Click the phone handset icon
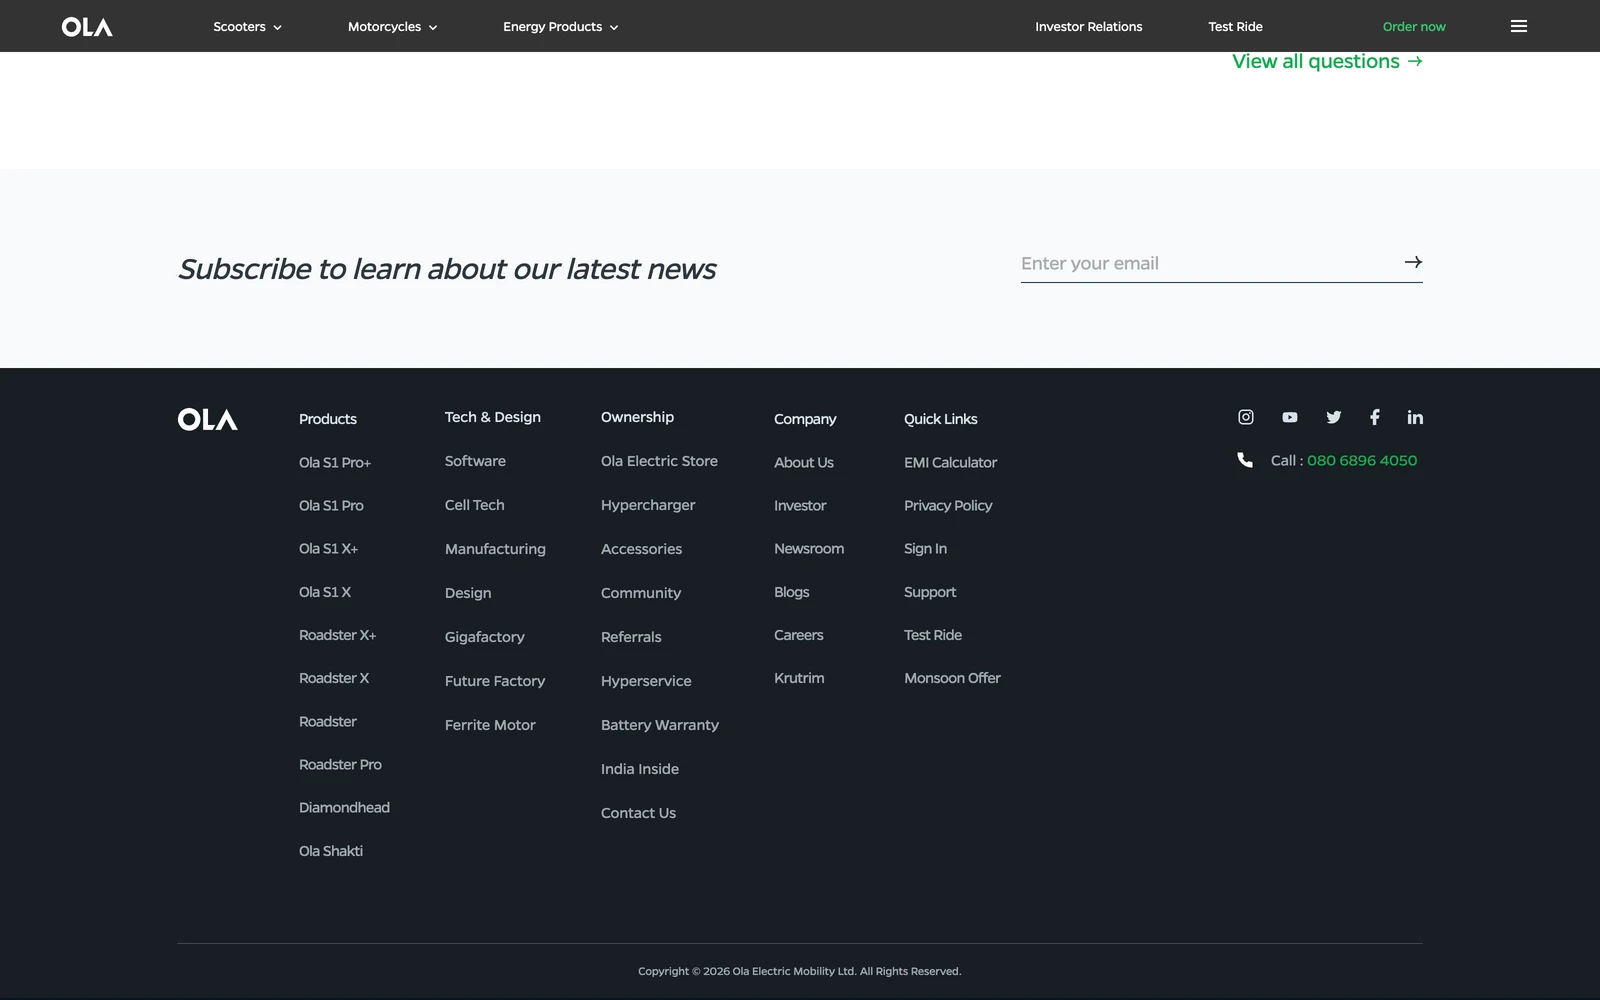This screenshot has width=1600, height=1000. [x=1245, y=460]
